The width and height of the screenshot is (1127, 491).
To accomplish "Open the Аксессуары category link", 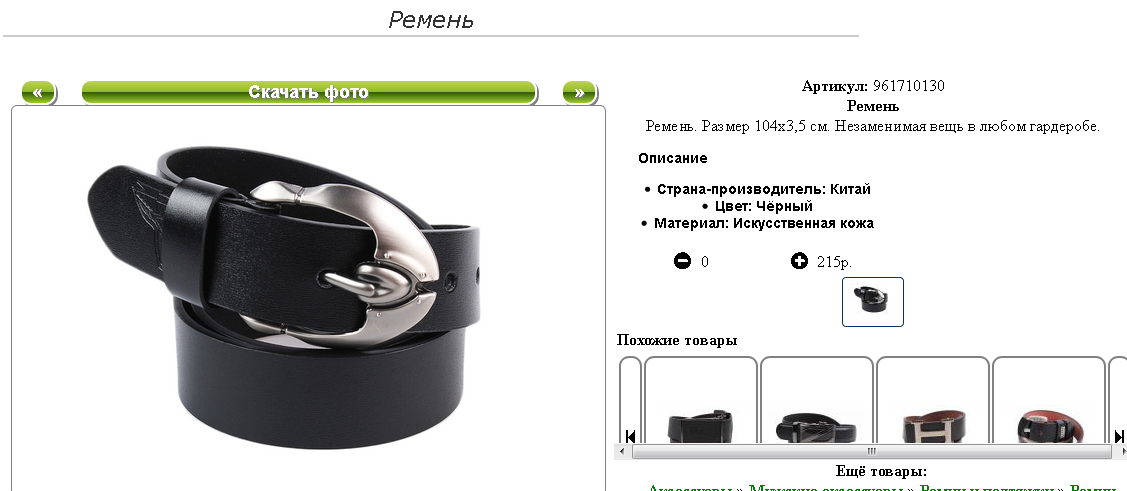I will (x=691, y=489).
